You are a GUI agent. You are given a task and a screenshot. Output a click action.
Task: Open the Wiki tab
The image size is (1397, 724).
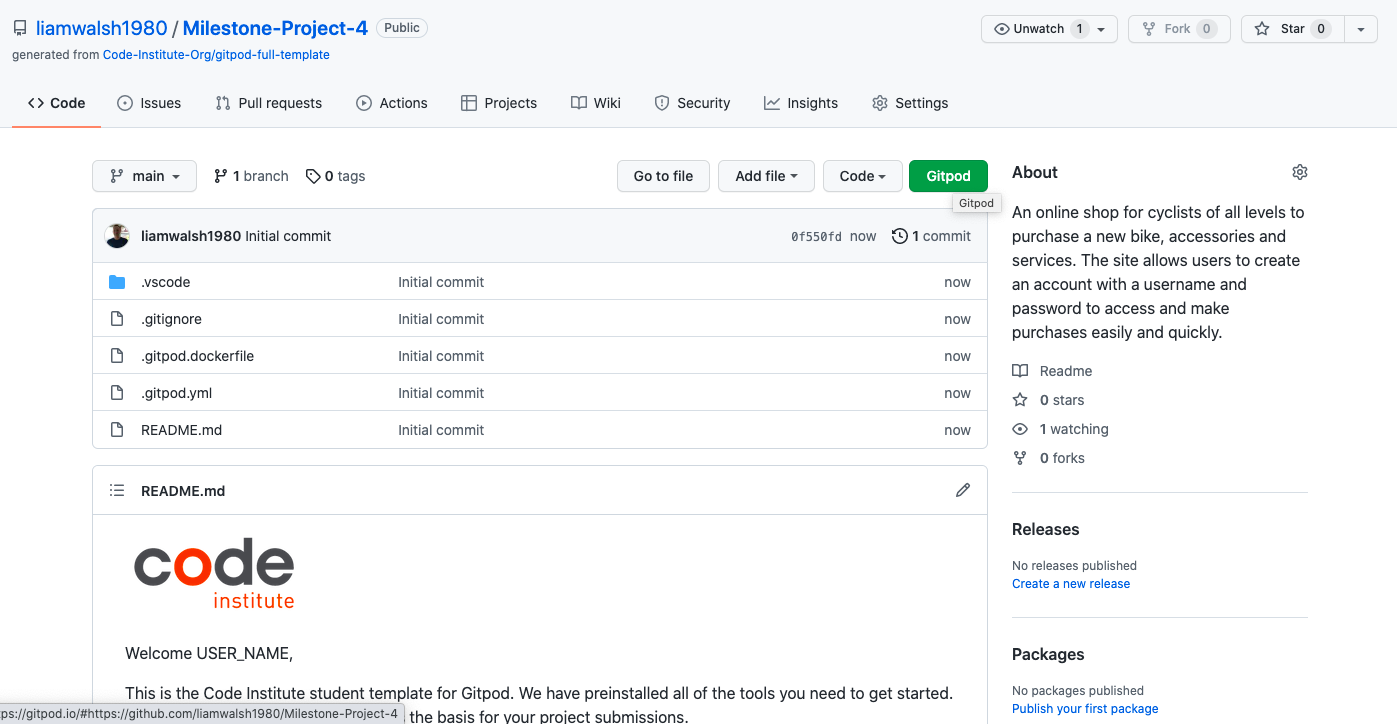coord(596,103)
